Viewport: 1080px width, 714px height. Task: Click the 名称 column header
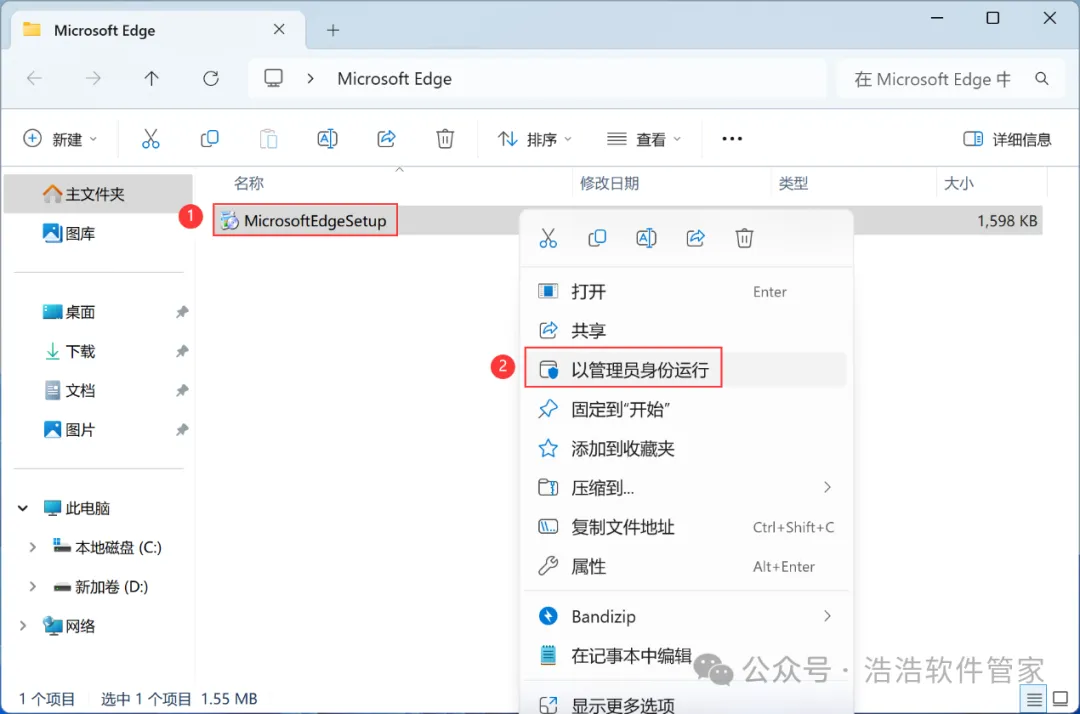point(249,183)
